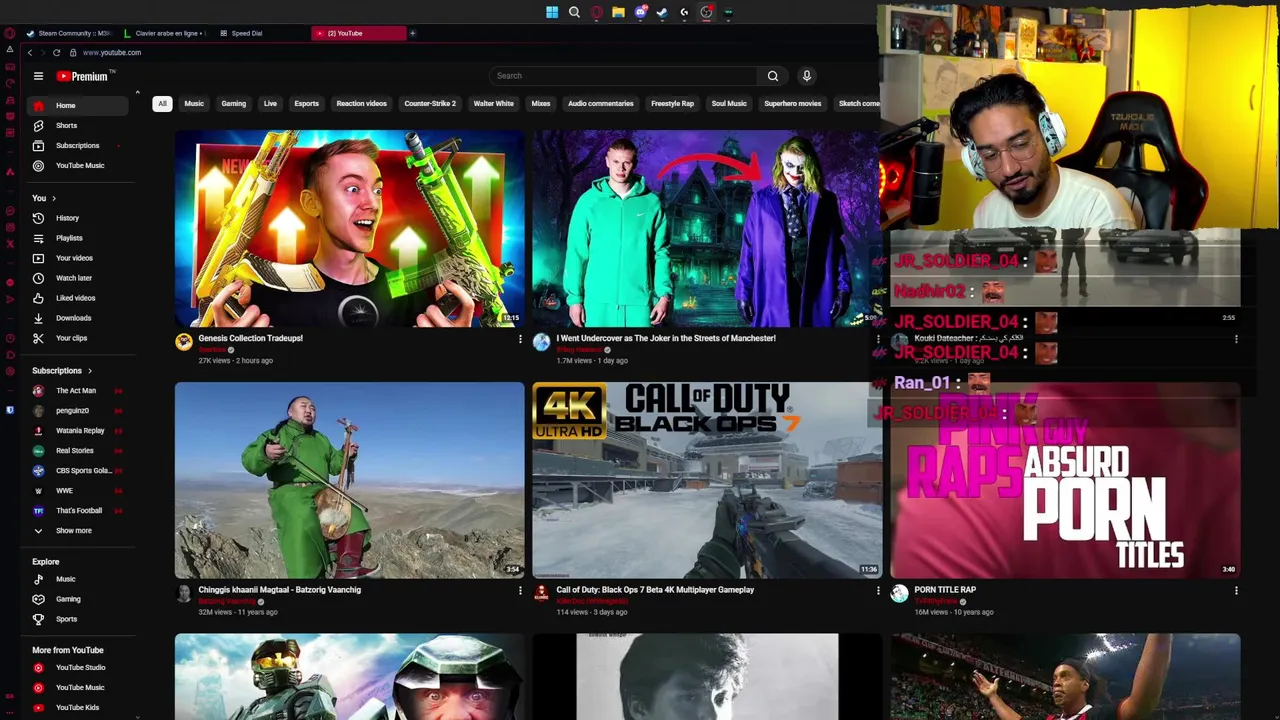Expand the You section chevron
The height and width of the screenshot is (720, 1280).
[53, 198]
